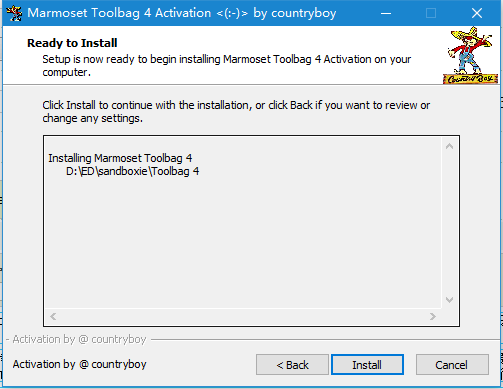The image size is (503, 389).
Task: Click the scroll right arrow in summary box
Action: [433, 316]
